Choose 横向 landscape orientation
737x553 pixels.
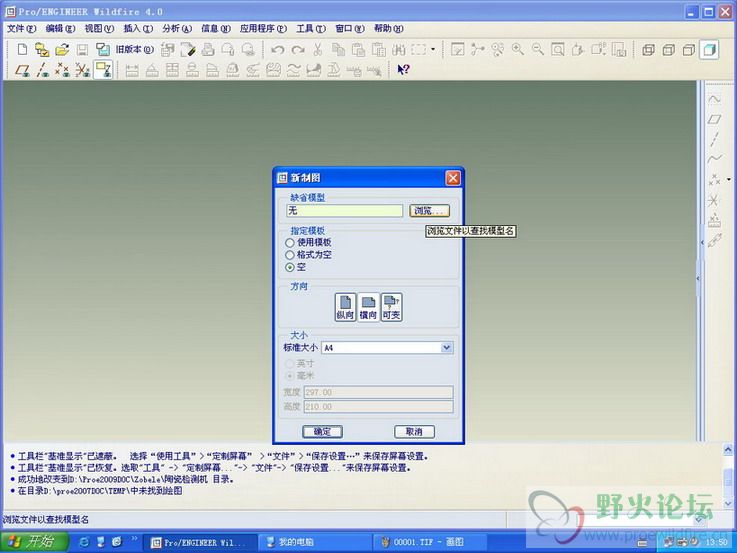(x=368, y=307)
